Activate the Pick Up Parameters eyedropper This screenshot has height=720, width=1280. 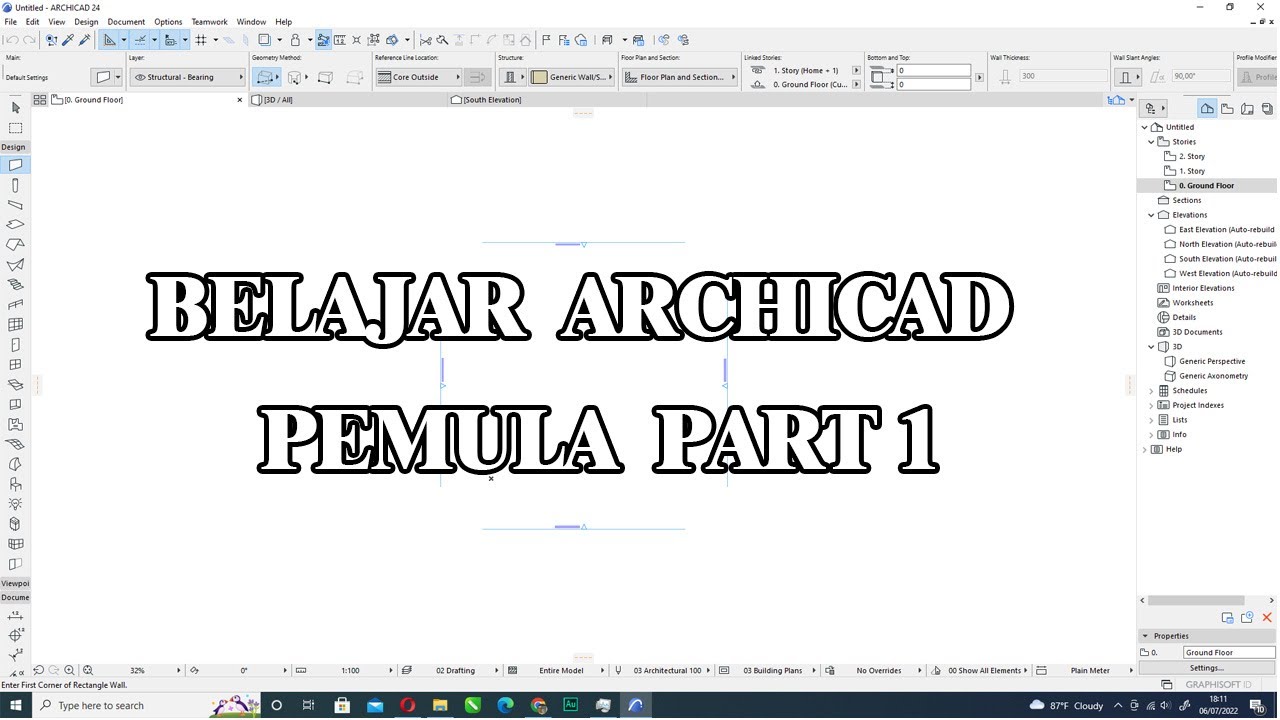click(69, 40)
